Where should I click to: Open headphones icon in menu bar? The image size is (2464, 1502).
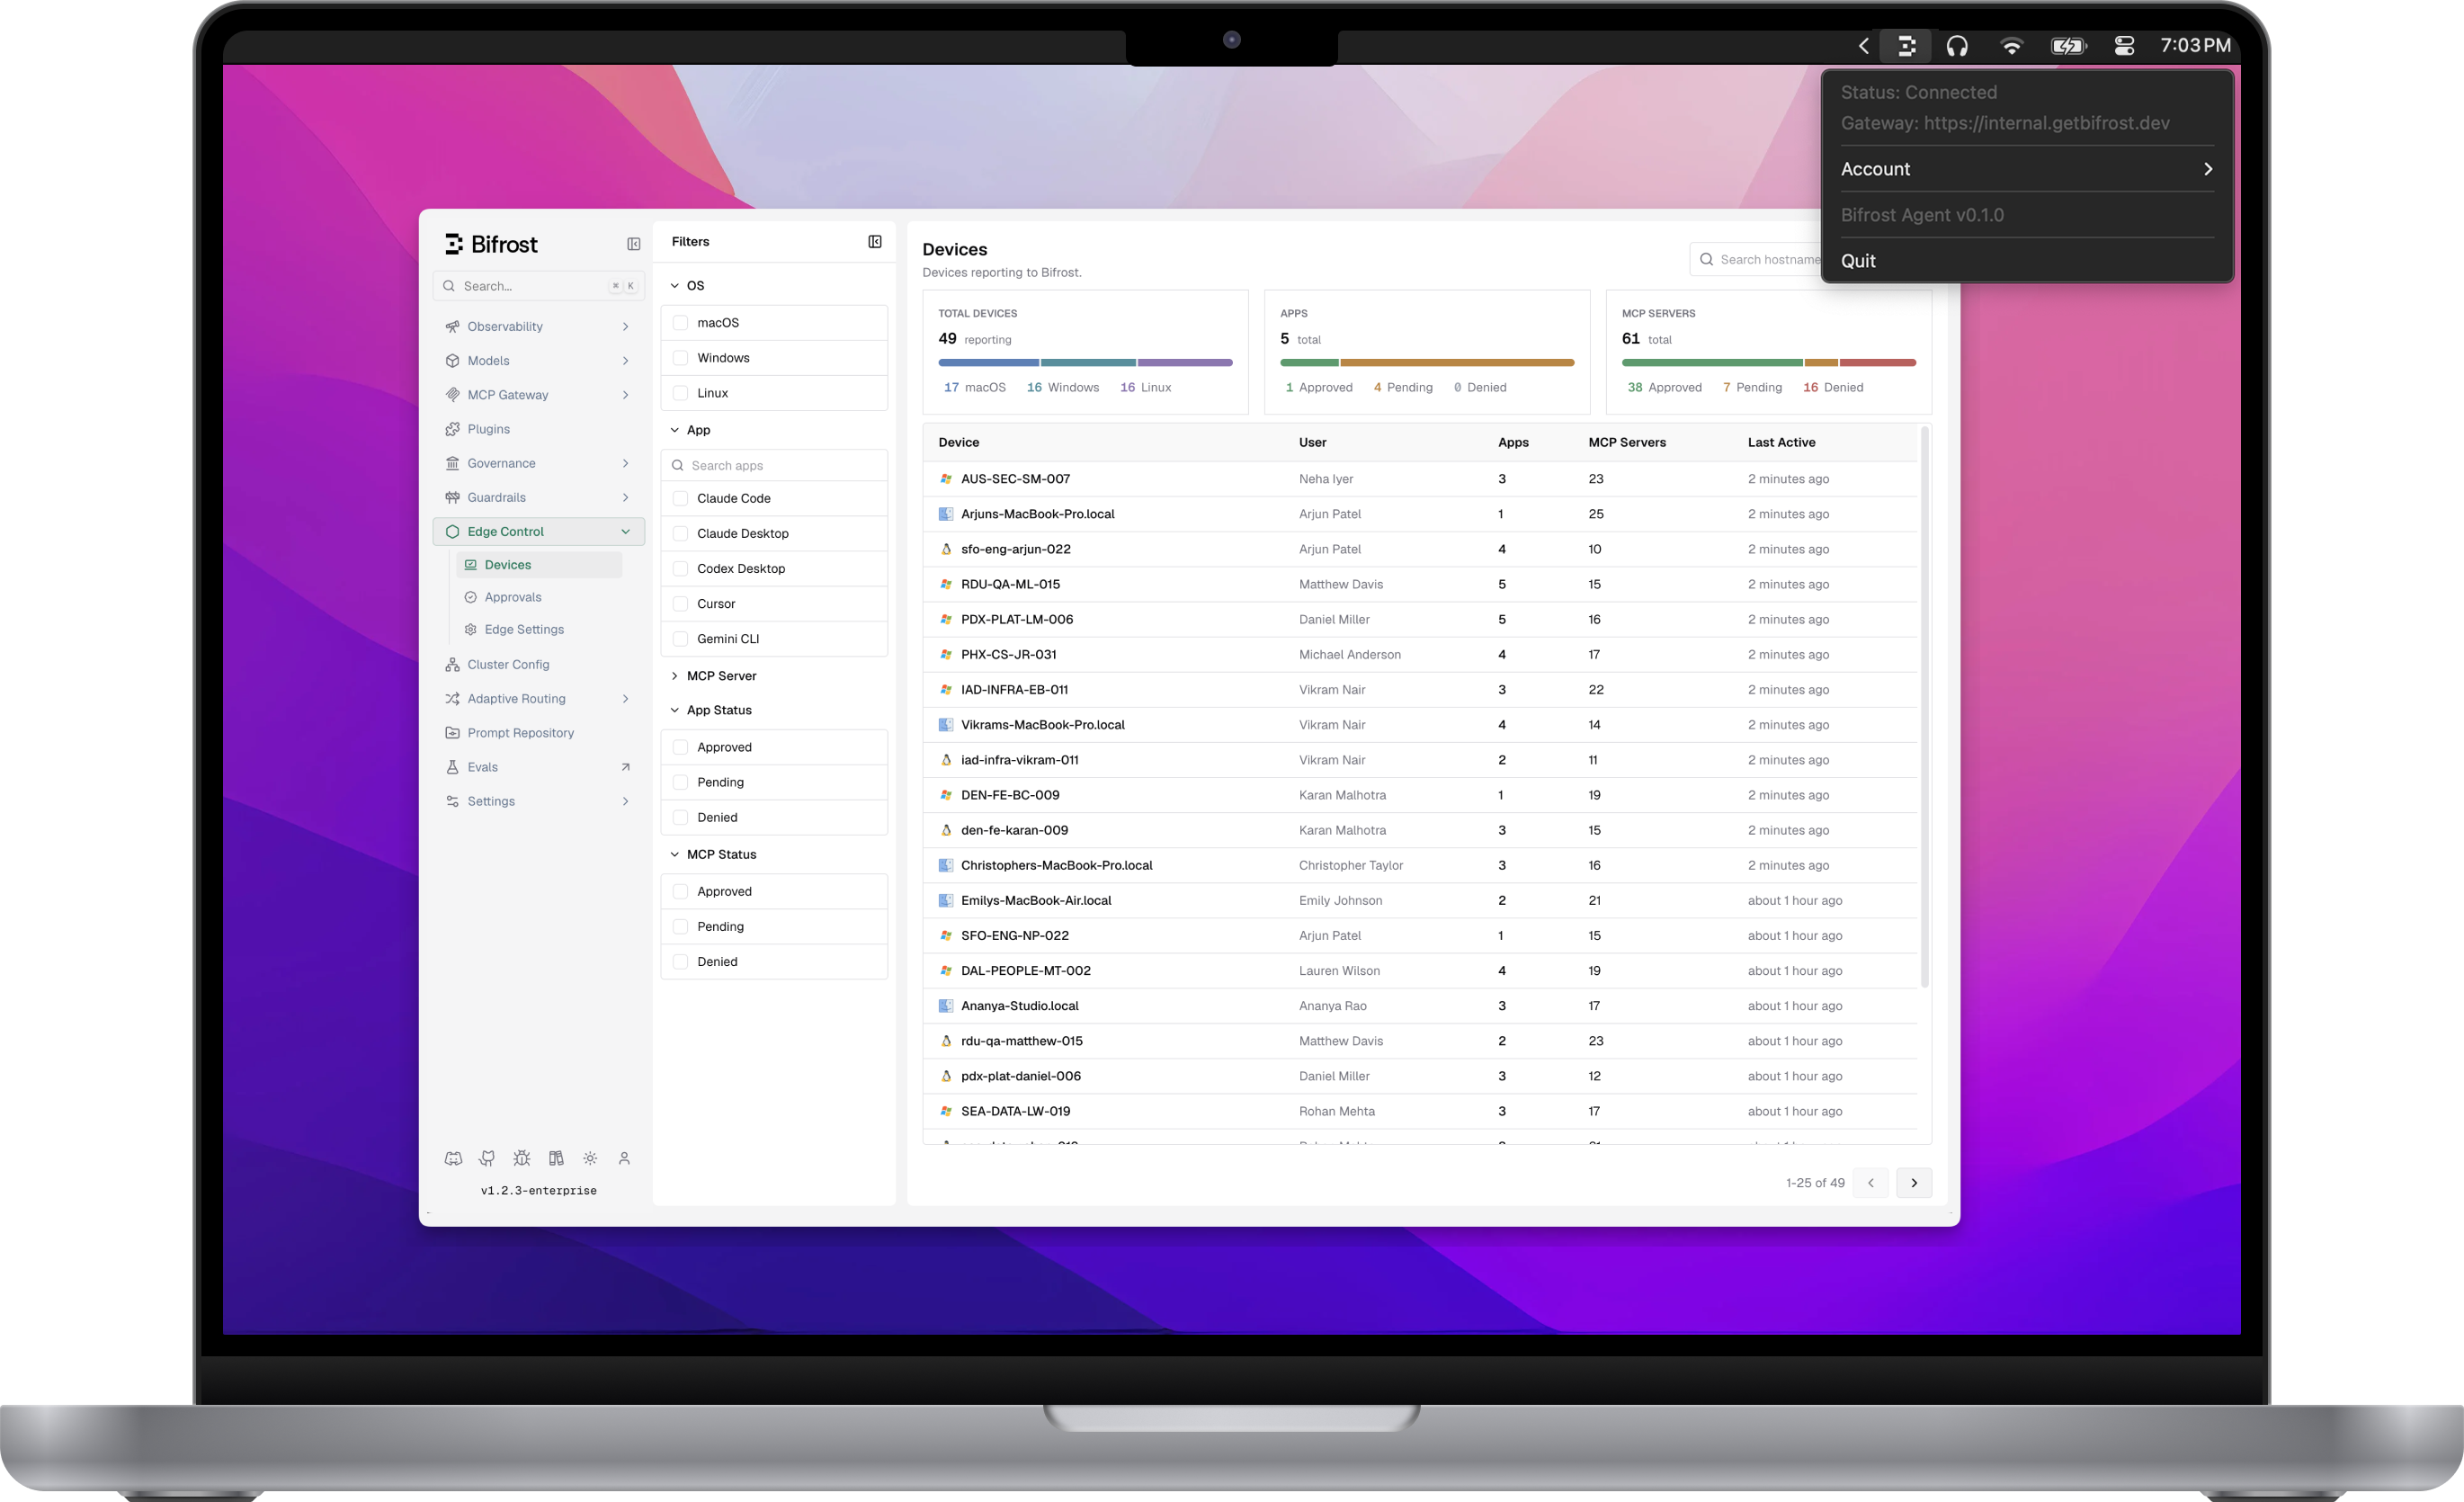(1957, 46)
